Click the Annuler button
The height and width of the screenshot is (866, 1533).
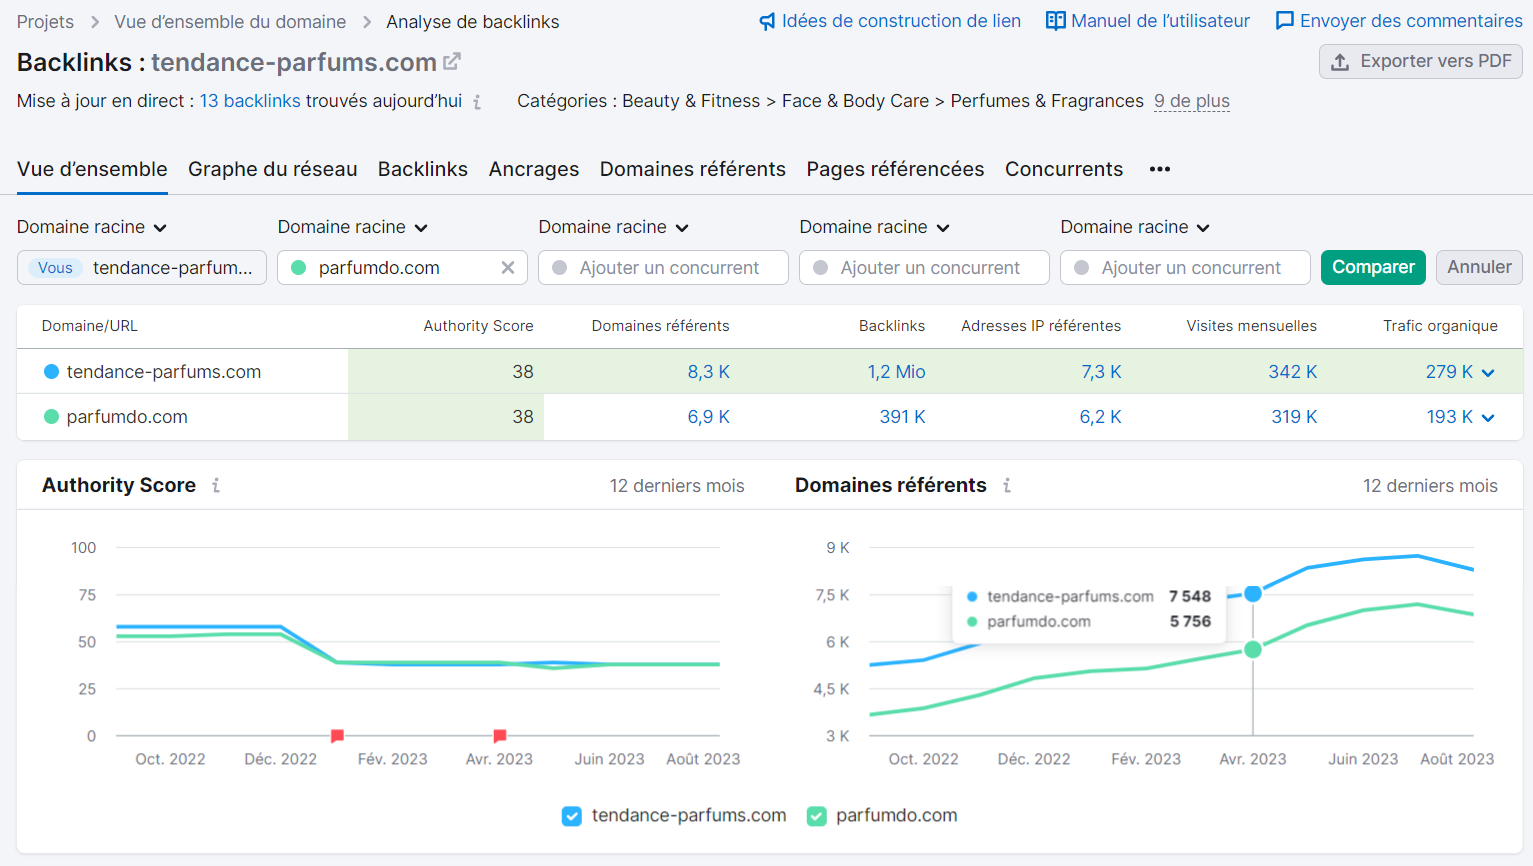point(1479,267)
